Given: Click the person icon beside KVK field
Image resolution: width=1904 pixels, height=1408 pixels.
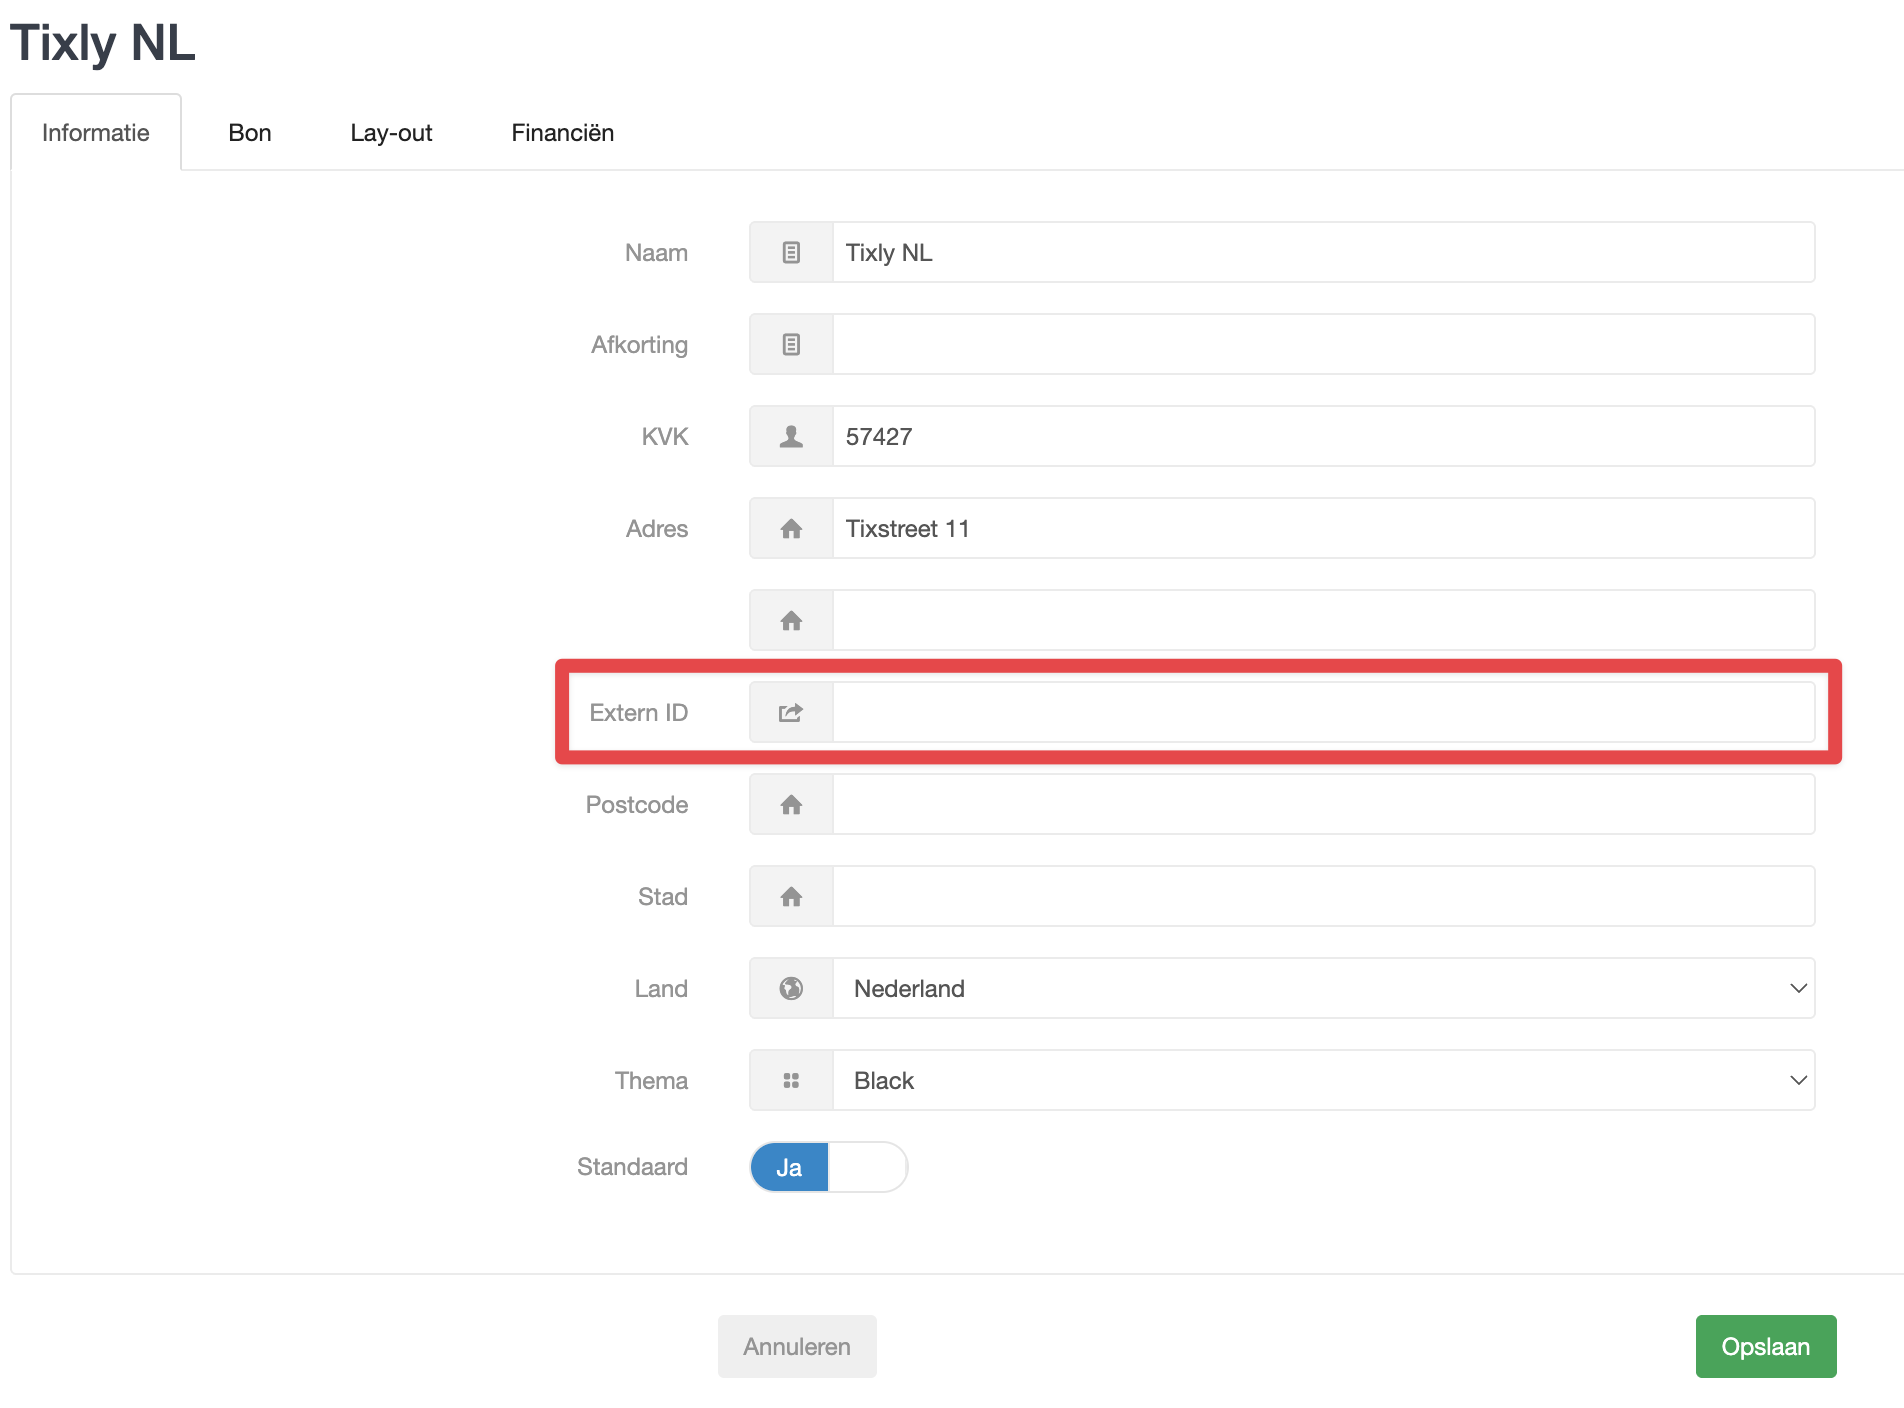Looking at the screenshot, I should point(791,437).
